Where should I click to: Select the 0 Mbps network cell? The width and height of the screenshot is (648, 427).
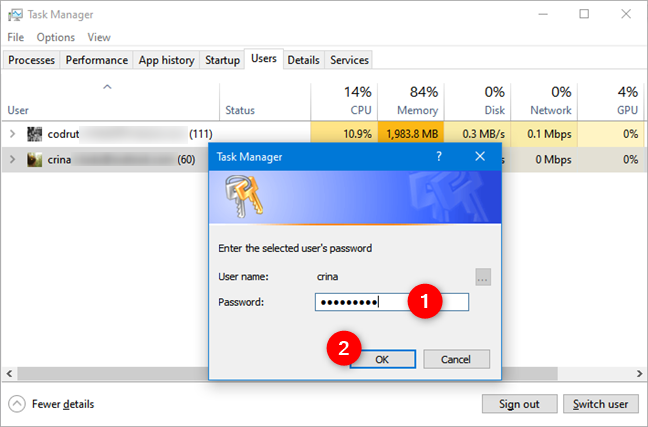pos(544,160)
